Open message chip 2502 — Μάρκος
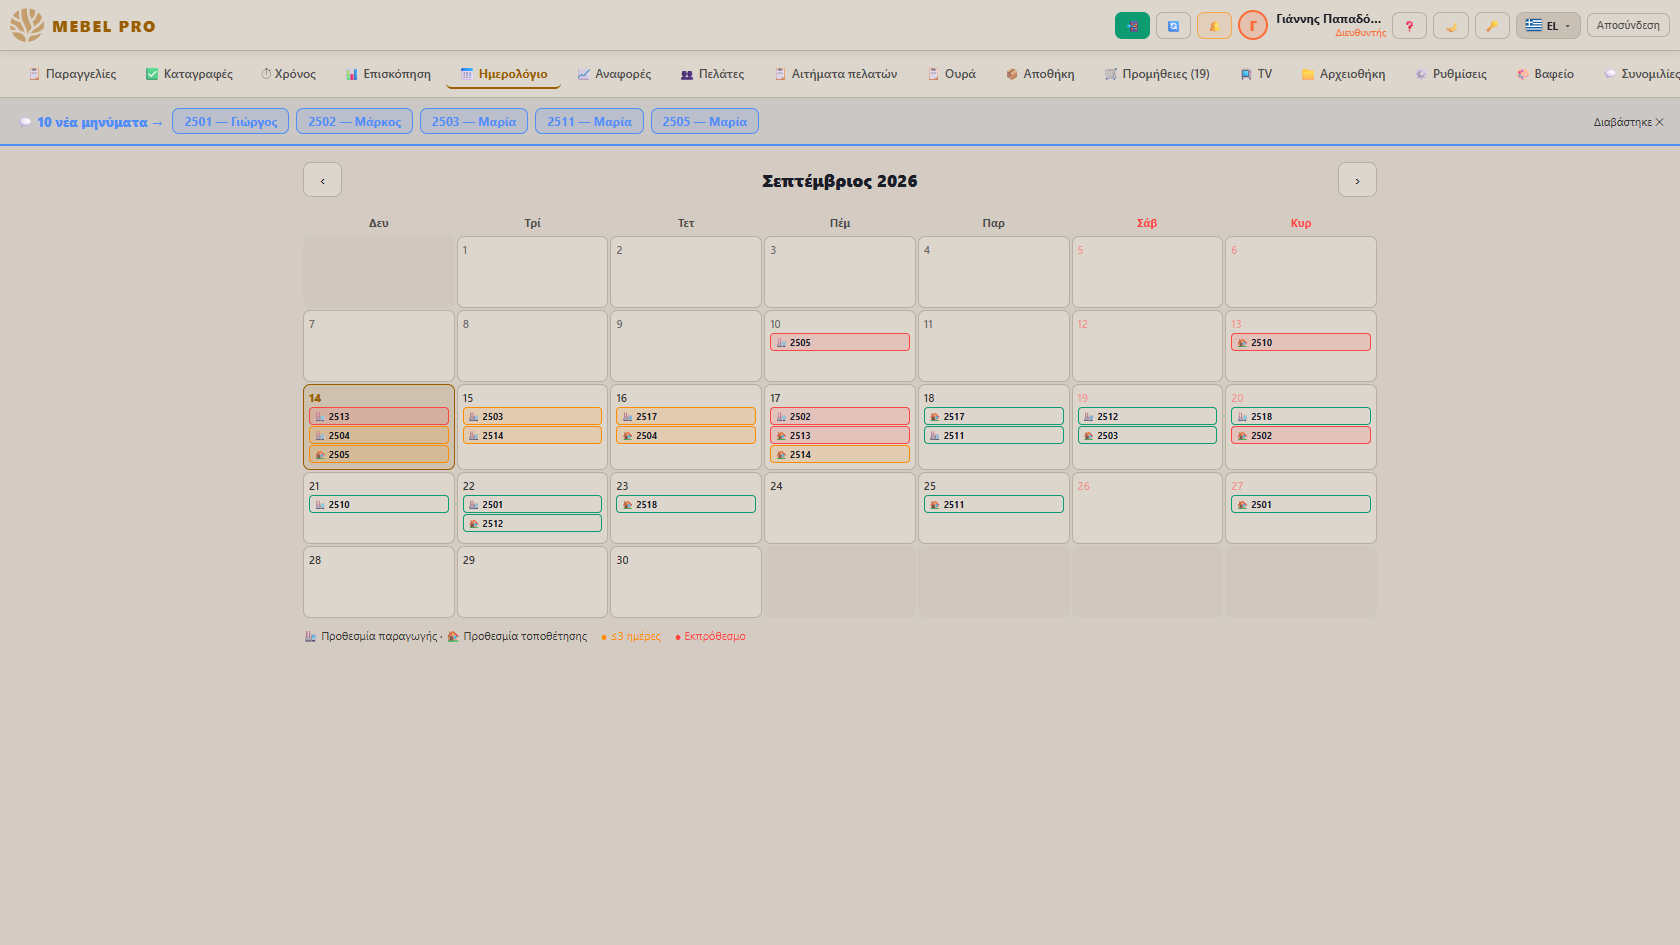Image resolution: width=1680 pixels, height=945 pixels. coord(355,121)
